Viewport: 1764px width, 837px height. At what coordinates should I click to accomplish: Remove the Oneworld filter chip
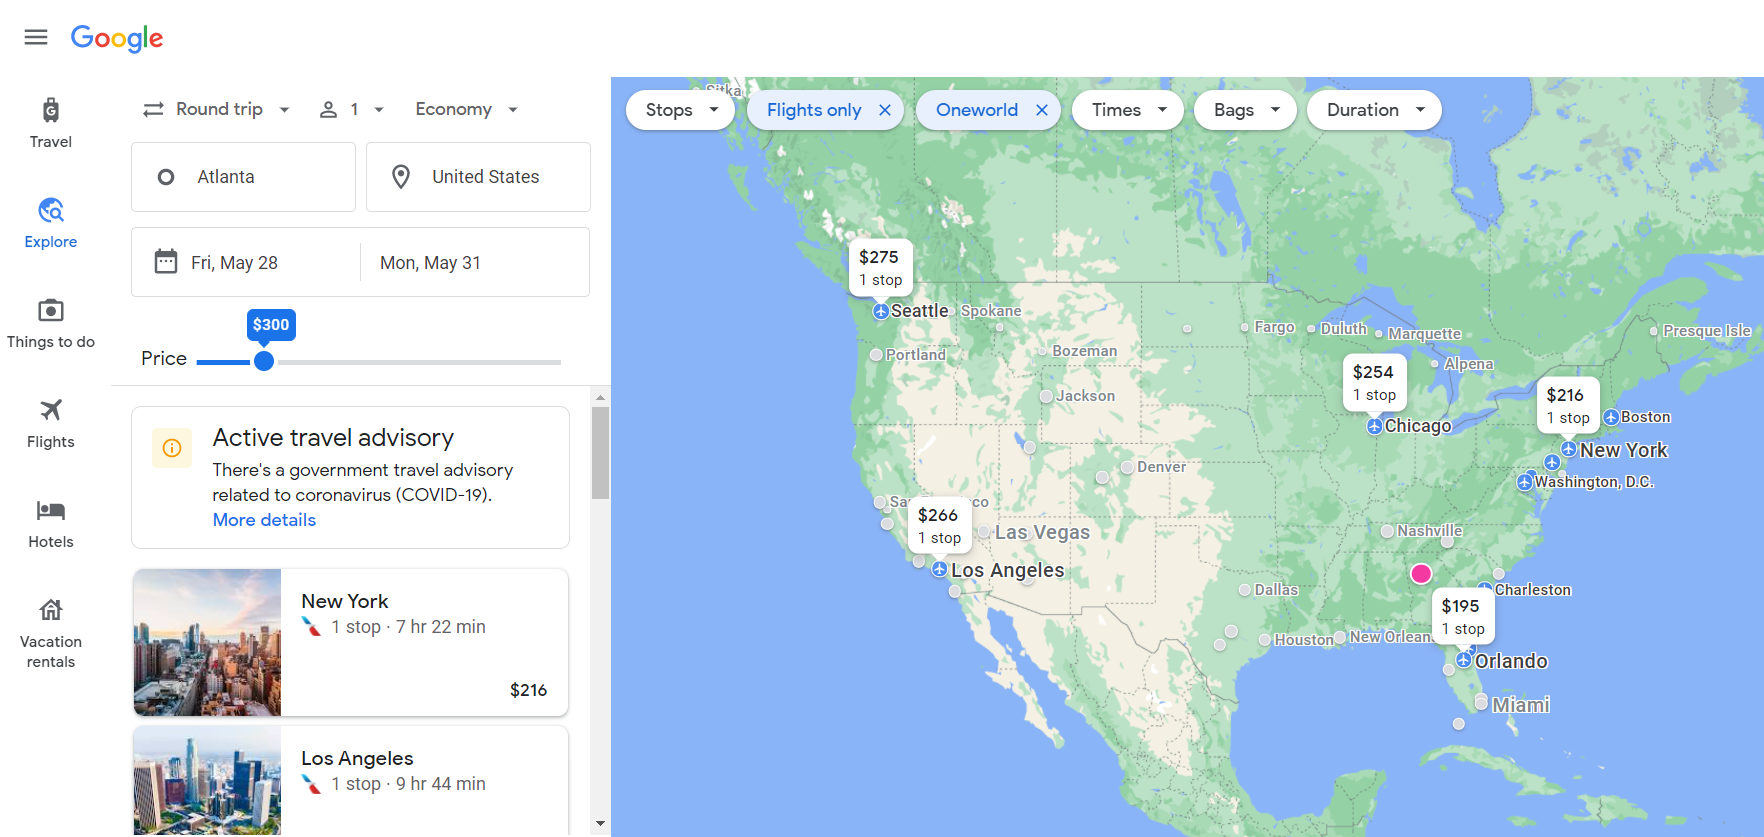[x=1042, y=110]
